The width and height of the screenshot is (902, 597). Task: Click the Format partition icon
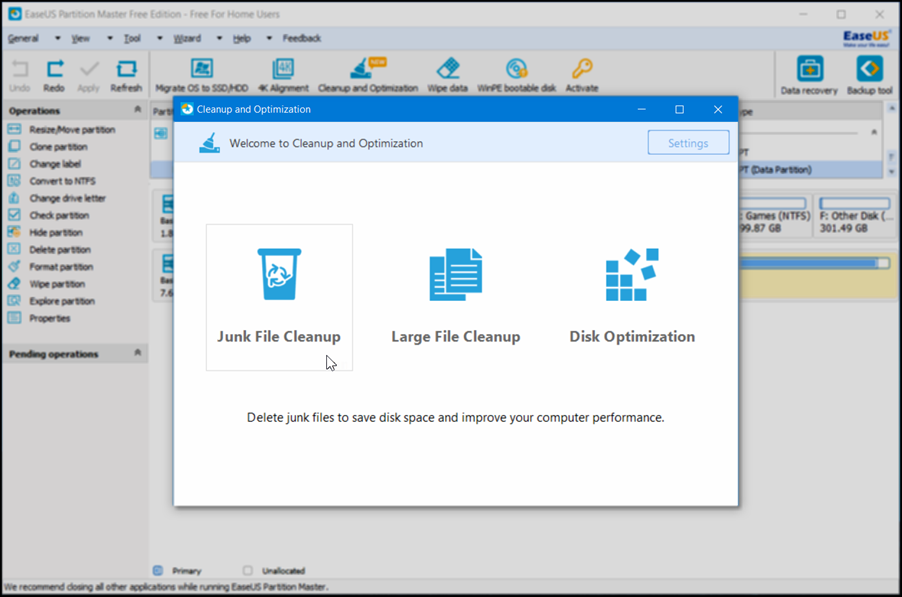pyautogui.click(x=14, y=266)
